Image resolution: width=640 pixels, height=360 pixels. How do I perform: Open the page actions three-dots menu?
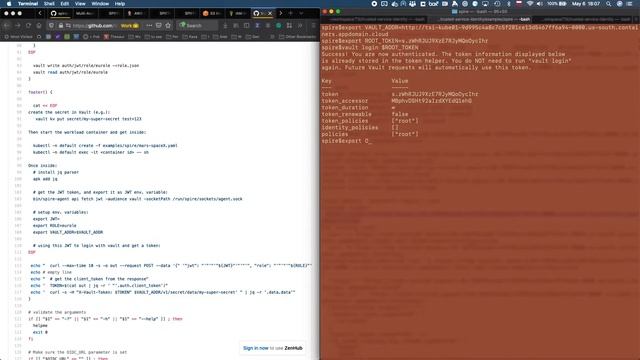tap(149, 25)
